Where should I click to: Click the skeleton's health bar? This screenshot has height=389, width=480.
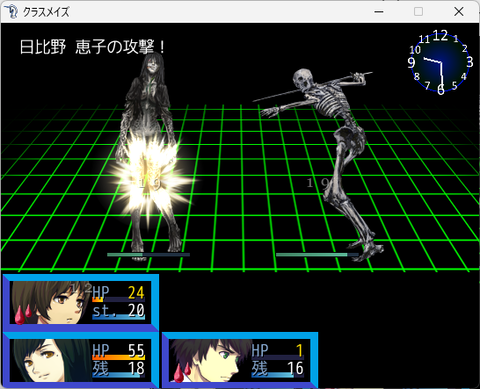(x=317, y=255)
